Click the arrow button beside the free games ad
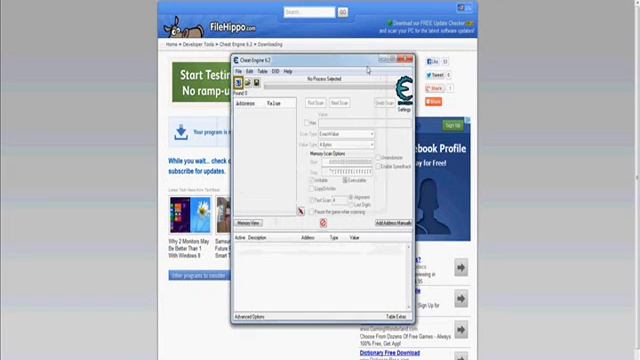The width and height of the screenshot is (640, 360). [x=461, y=330]
